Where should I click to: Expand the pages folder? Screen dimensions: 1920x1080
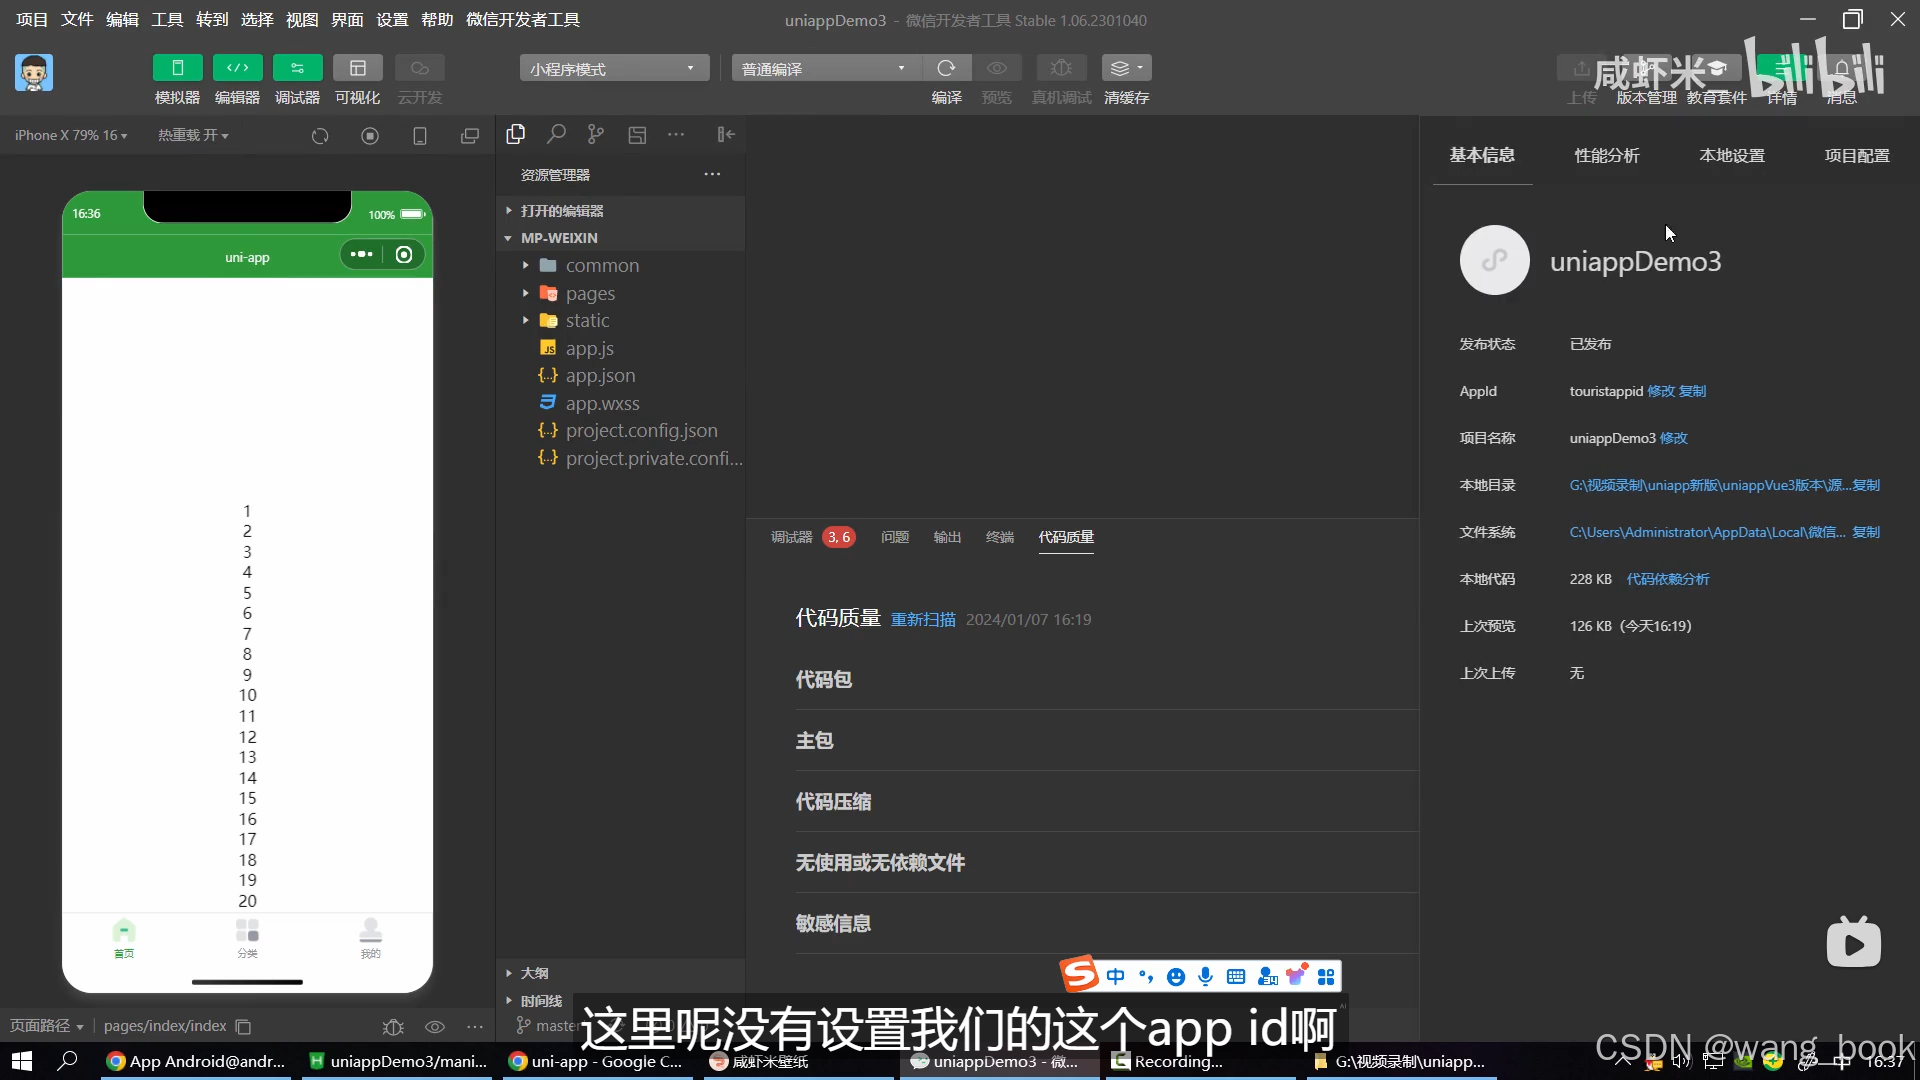(x=620, y=293)
